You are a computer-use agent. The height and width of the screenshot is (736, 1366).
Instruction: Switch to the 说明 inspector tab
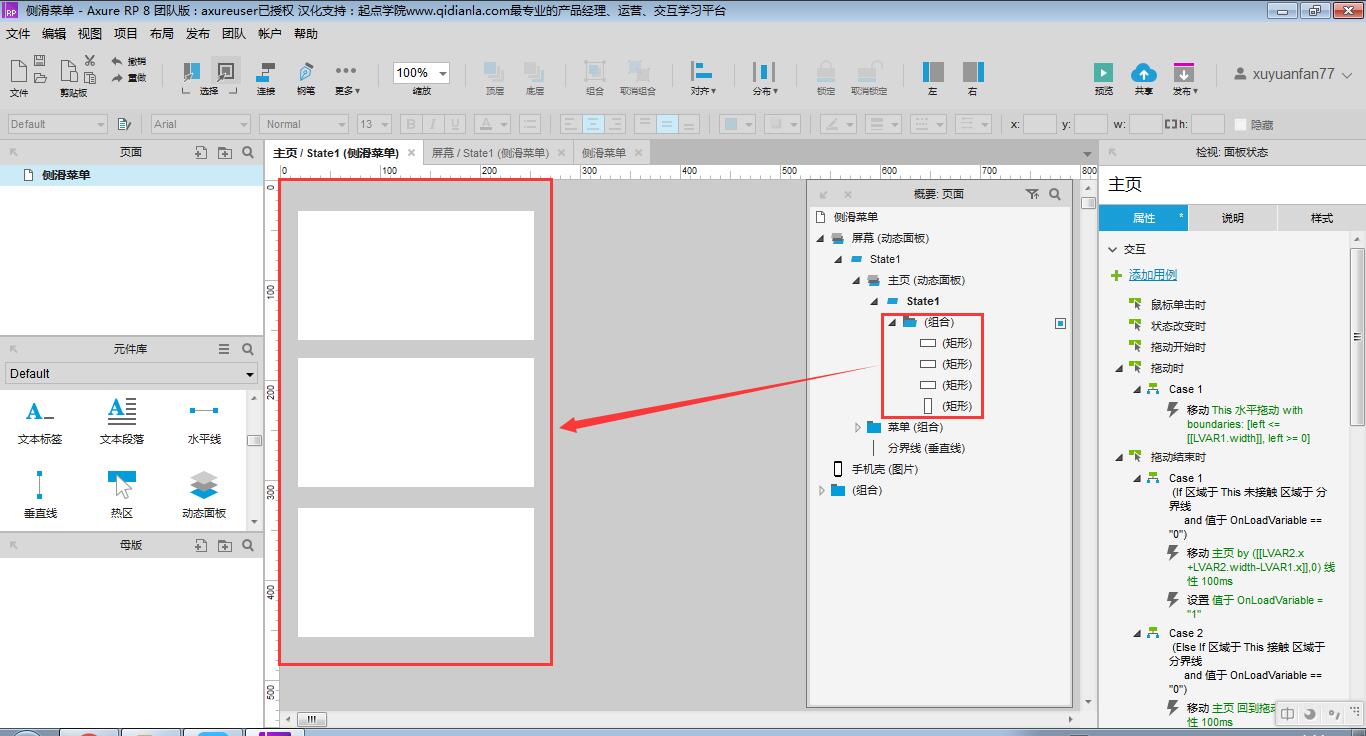click(x=1232, y=218)
